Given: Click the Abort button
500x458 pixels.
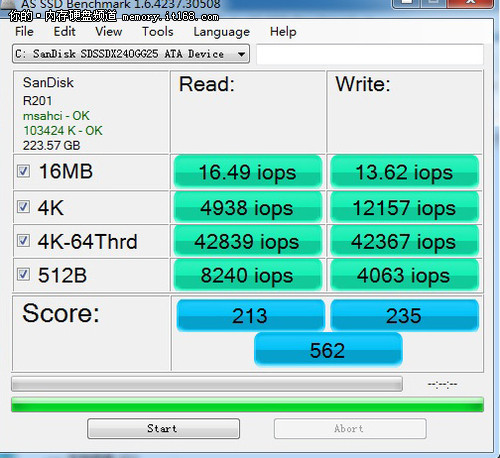Looking at the screenshot, I should tap(350, 428).
